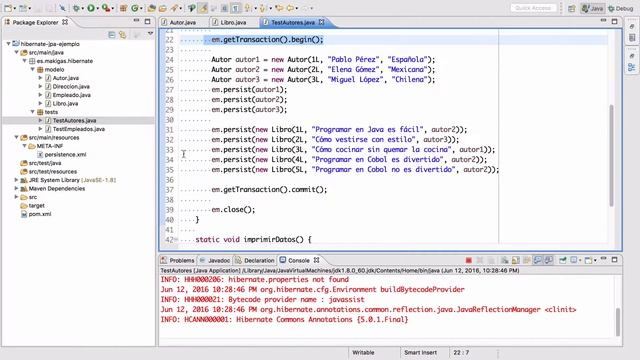Expand the JRE System Library node
640x360 pixels.
[16, 180]
